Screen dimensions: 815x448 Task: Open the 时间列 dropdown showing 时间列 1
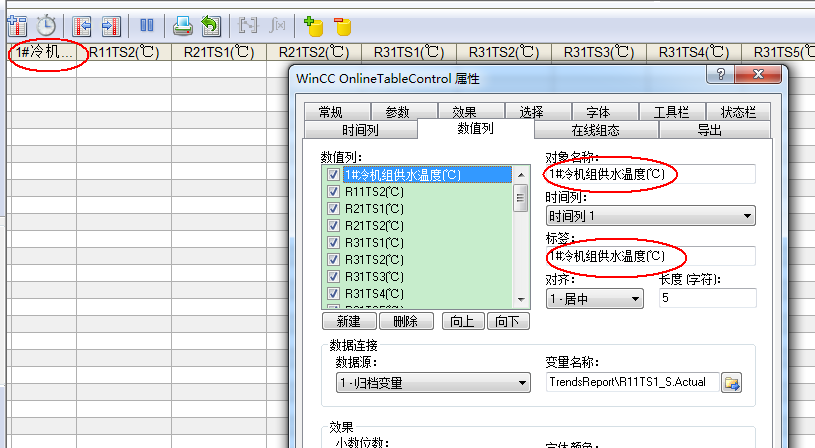(650, 216)
